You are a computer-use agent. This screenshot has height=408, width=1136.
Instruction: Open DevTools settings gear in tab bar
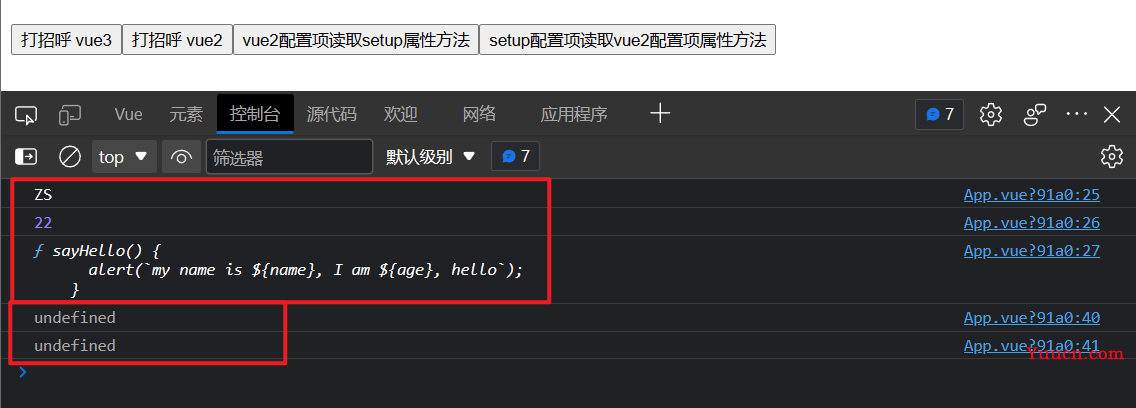coord(990,115)
